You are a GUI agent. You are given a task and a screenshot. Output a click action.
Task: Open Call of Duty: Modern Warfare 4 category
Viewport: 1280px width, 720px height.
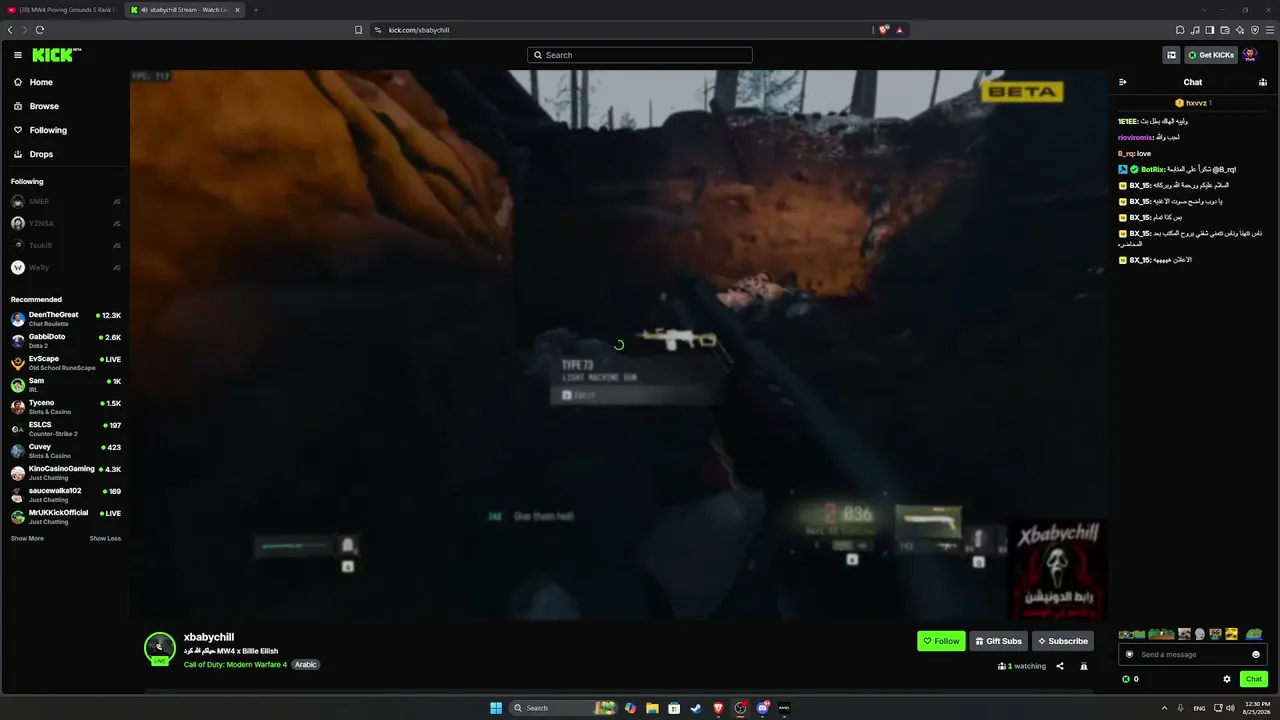coord(235,665)
